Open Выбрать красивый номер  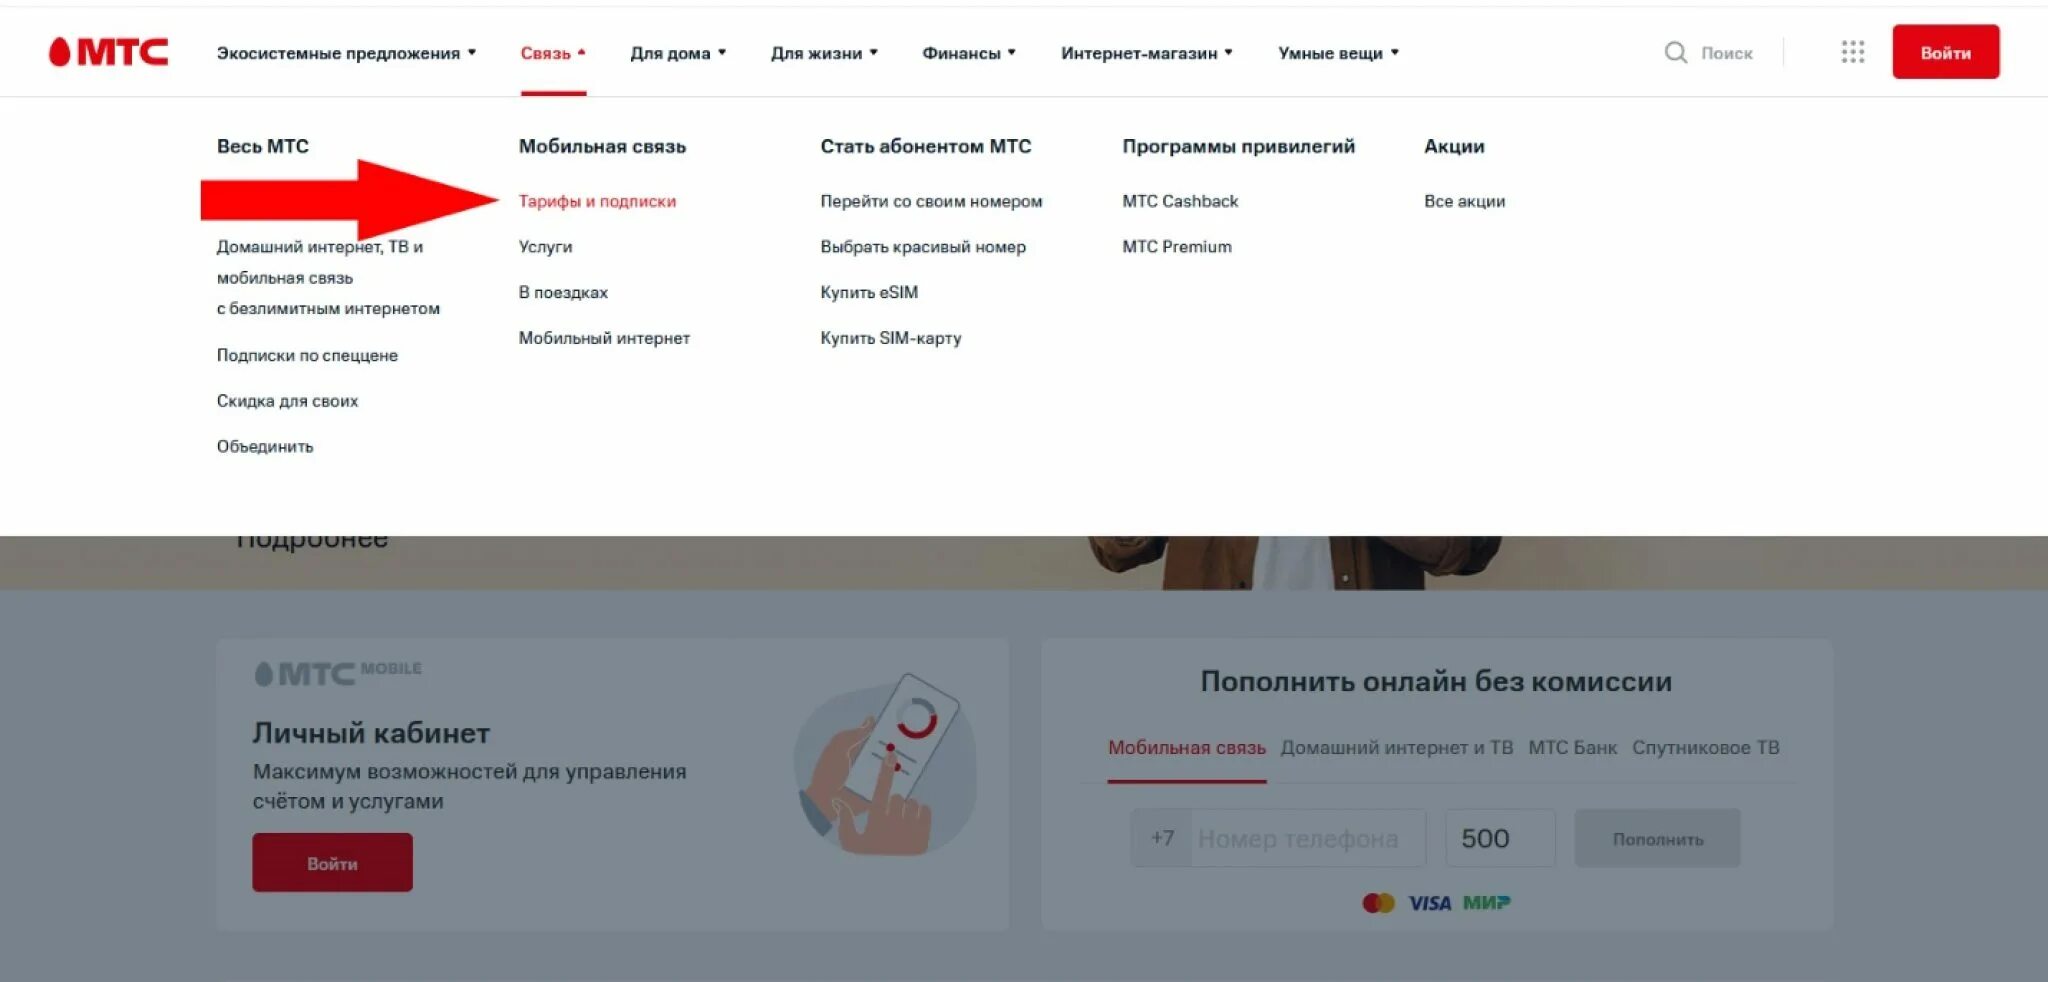point(923,247)
